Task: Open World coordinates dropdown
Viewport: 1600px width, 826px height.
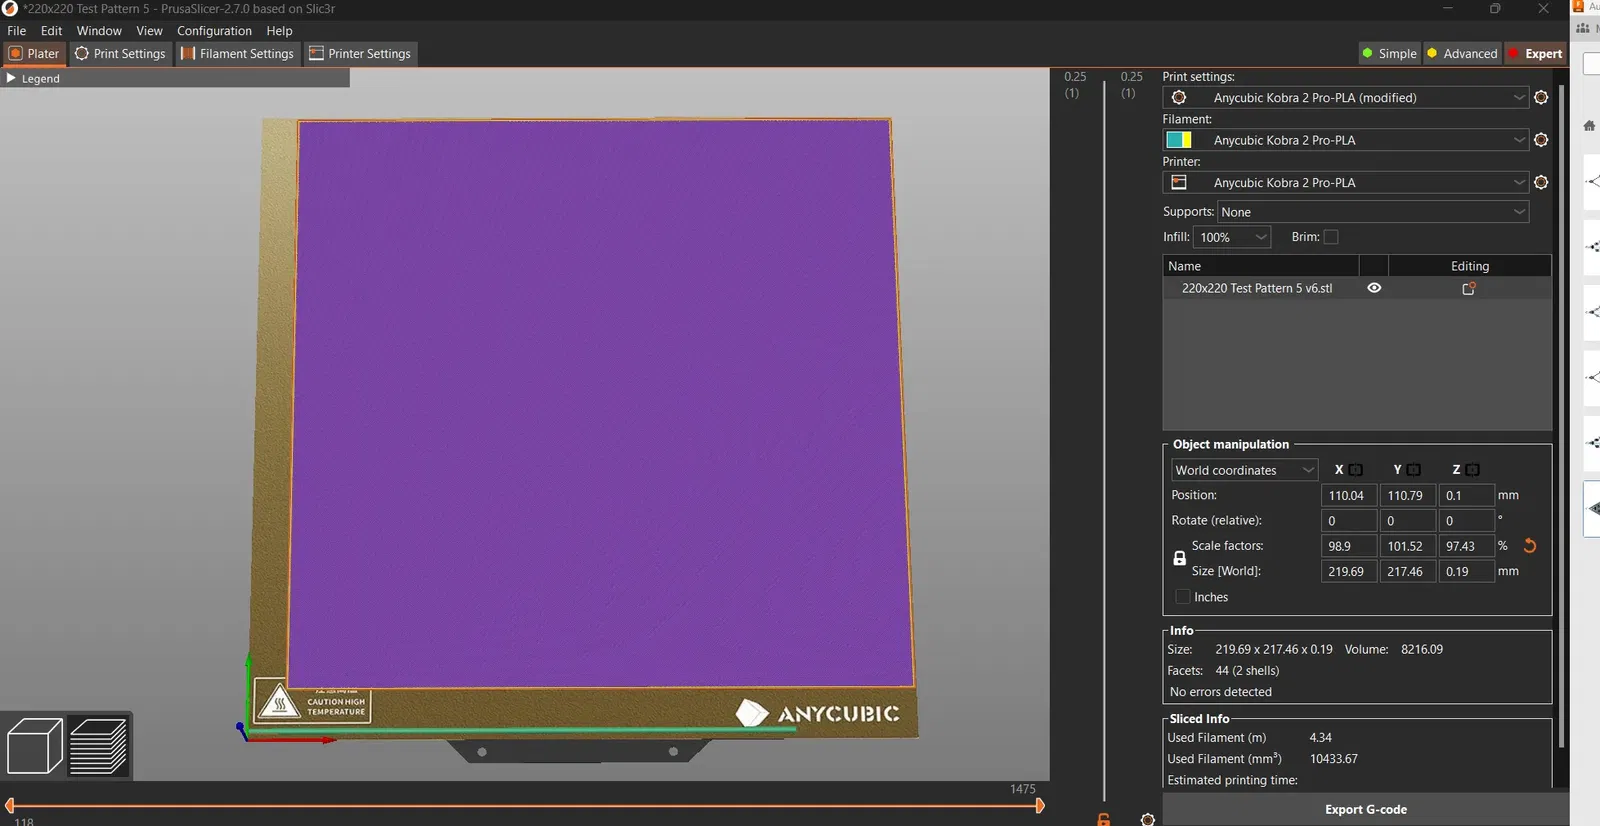Action: pyautogui.click(x=1244, y=470)
